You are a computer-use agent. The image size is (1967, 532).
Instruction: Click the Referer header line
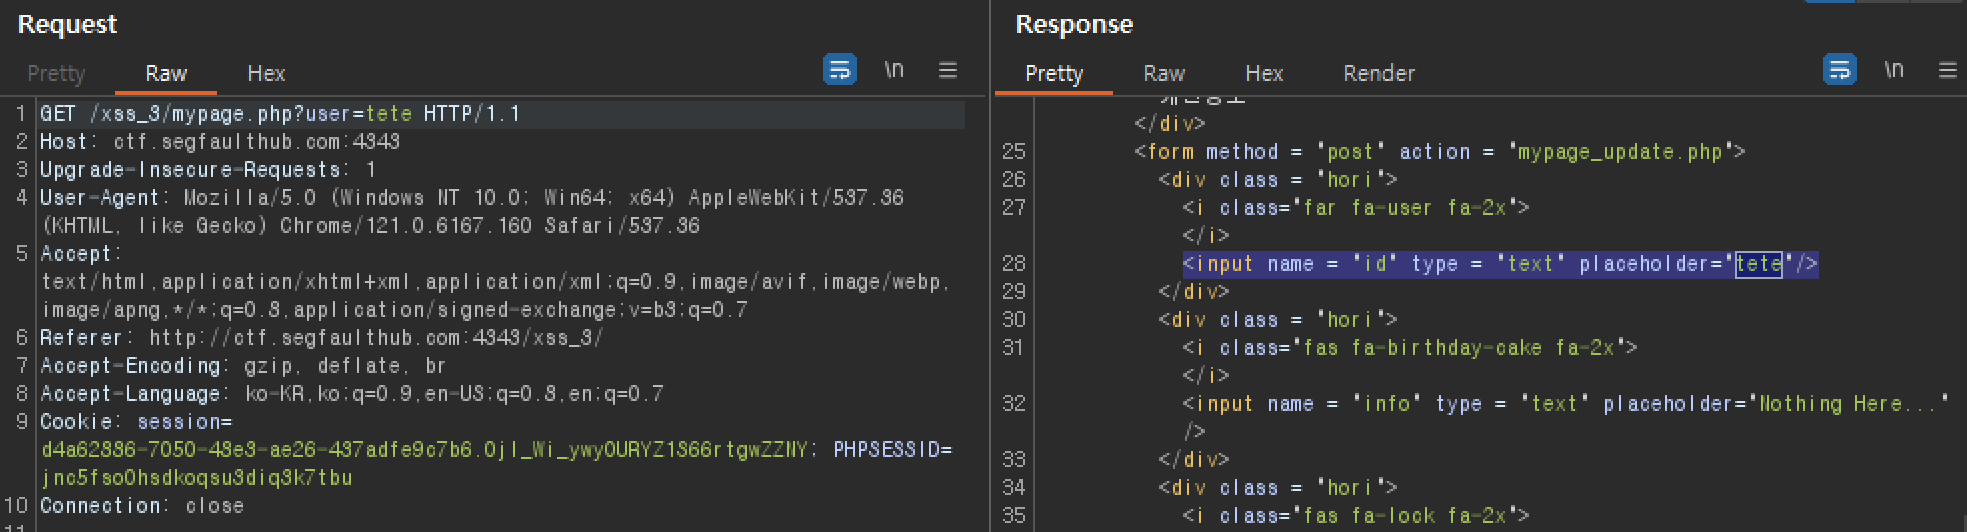click(x=321, y=338)
